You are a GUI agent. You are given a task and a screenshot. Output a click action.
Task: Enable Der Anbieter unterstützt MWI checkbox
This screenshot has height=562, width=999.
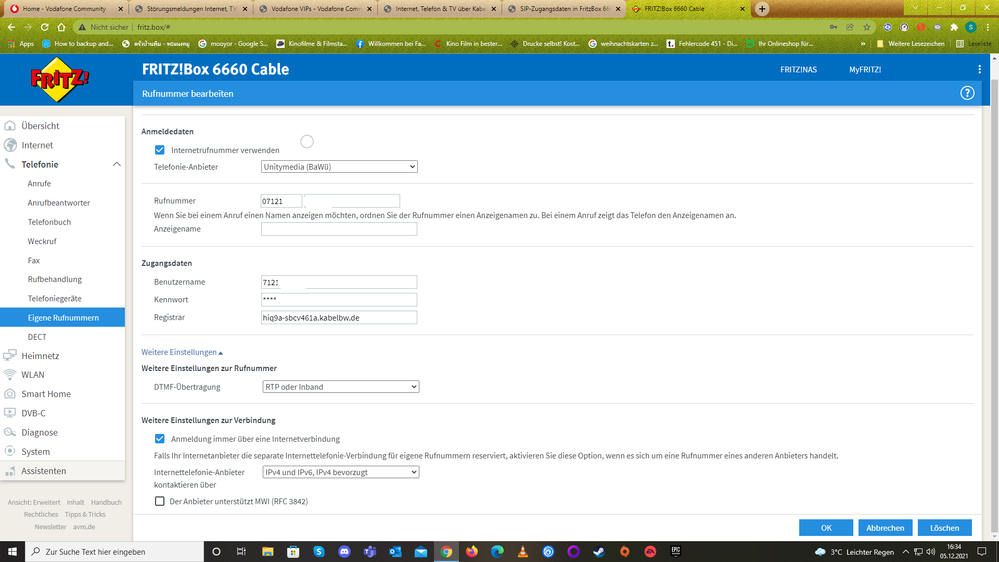pos(159,501)
